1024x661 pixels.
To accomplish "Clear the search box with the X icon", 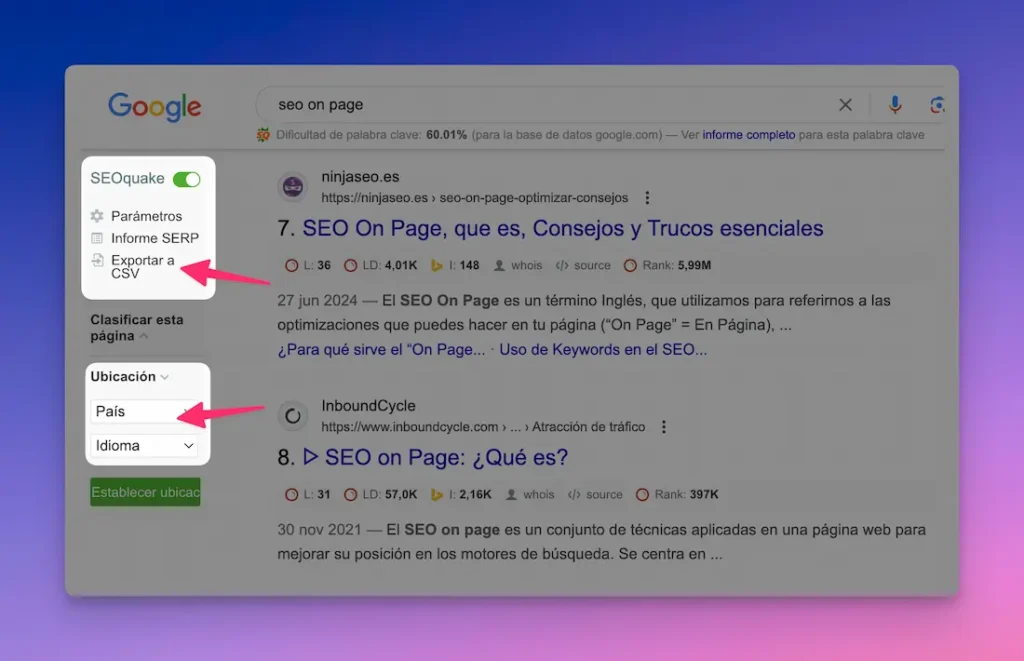I will click(845, 104).
